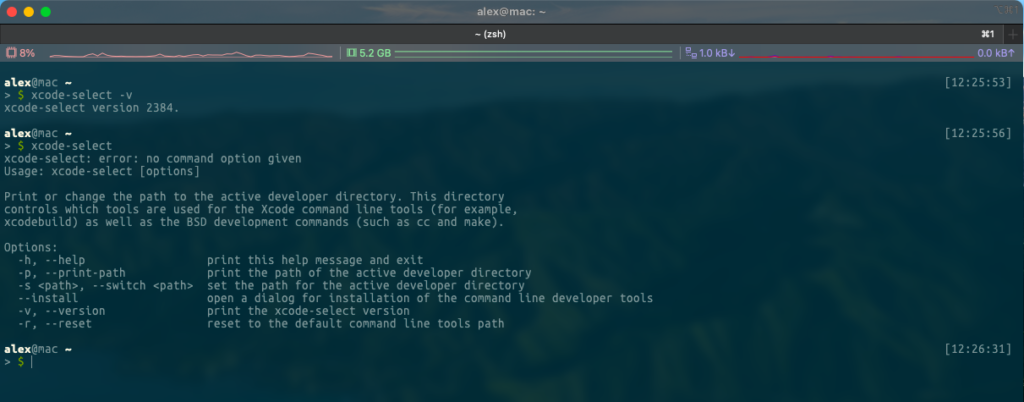Place cursor at the empty bottom prompt
The height and width of the screenshot is (402, 1024).
click(x=31, y=362)
